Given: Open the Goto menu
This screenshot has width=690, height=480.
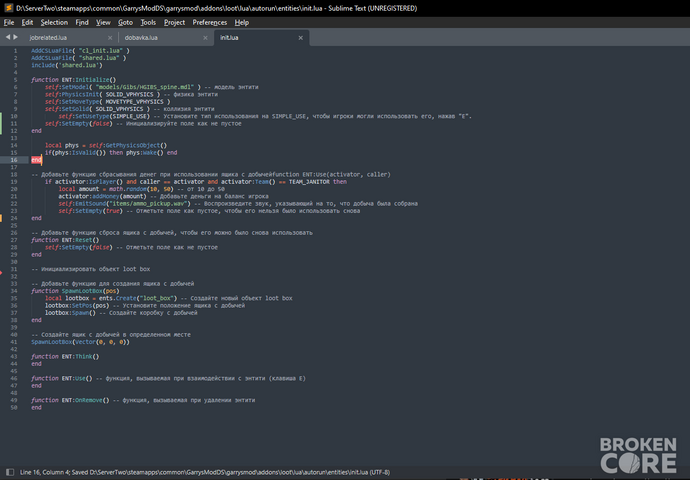Looking at the screenshot, I should click(x=125, y=22).
